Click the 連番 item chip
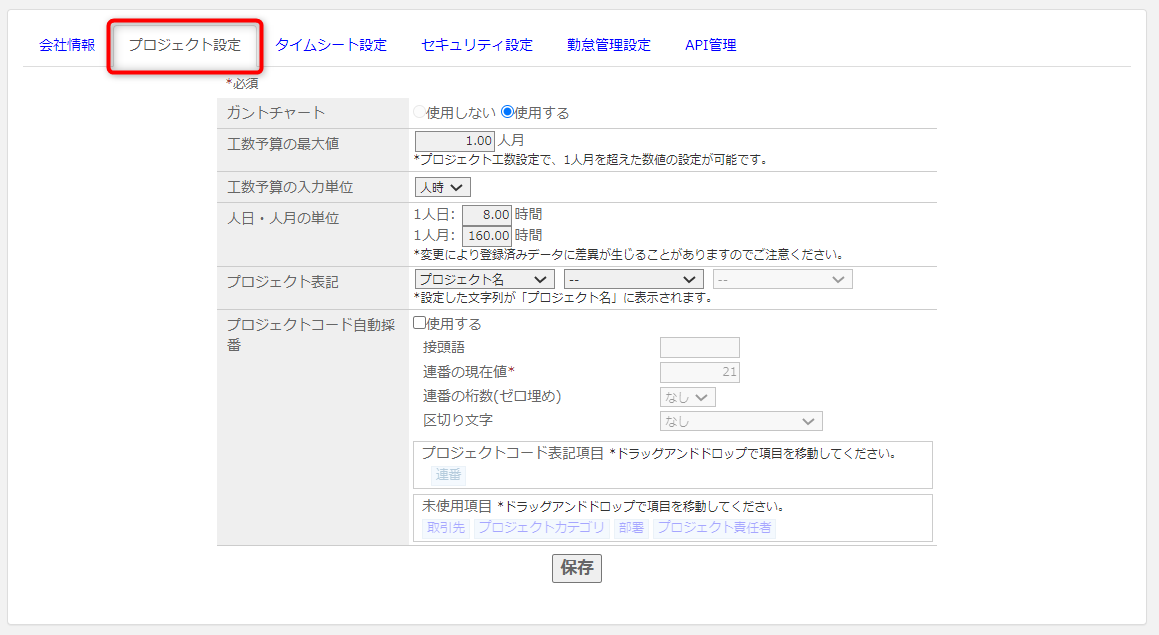 (448, 475)
